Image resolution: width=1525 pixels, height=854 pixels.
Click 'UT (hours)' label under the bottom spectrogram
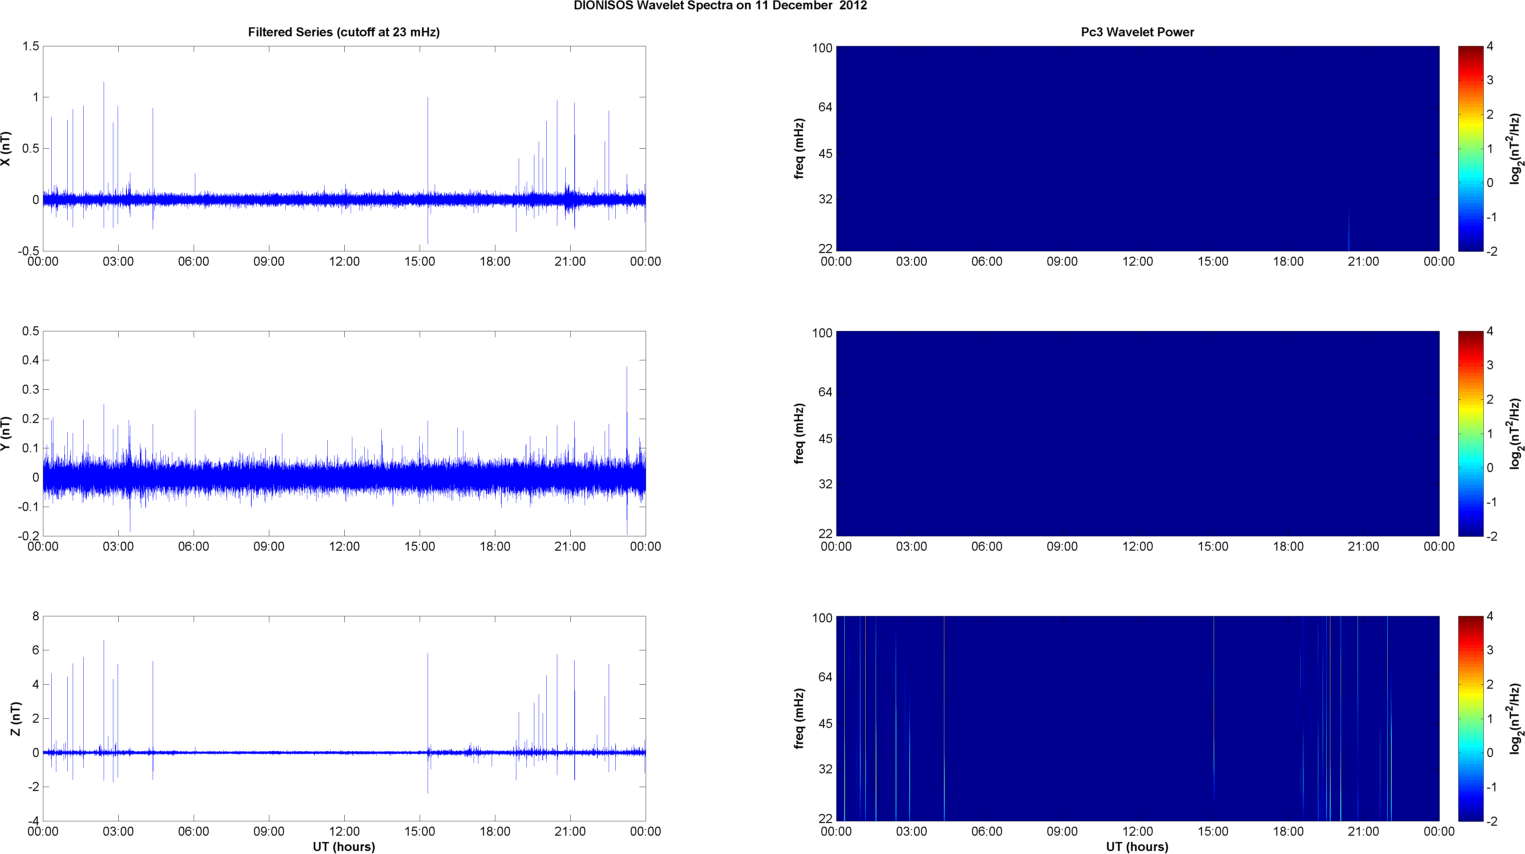pyautogui.click(x=1137, y=847)
